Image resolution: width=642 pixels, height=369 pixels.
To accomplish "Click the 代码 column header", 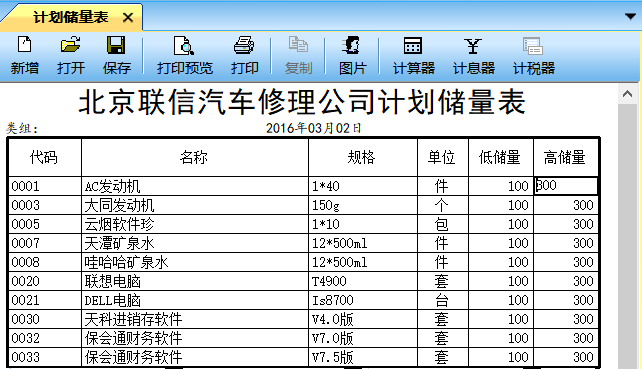I will [45, 157].
